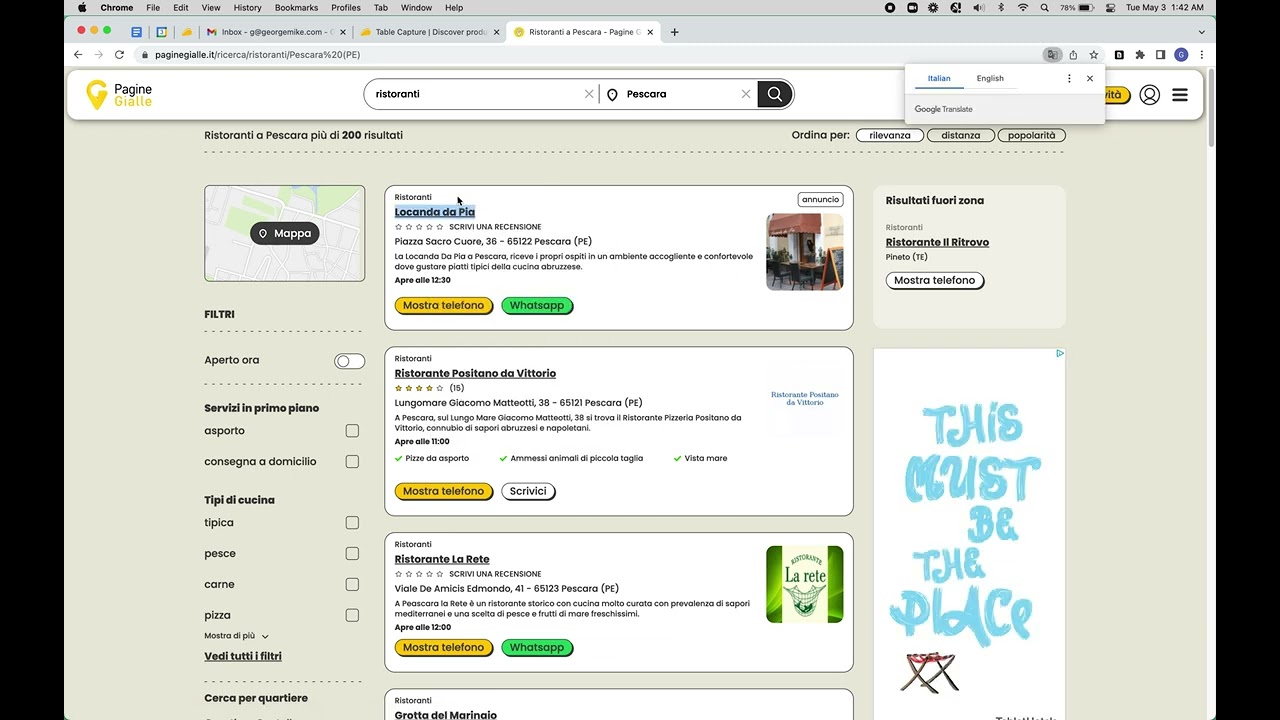Toggle Chrome side panel icon
This screenshot has height=720, width=1280.
tap(1161, 55)
